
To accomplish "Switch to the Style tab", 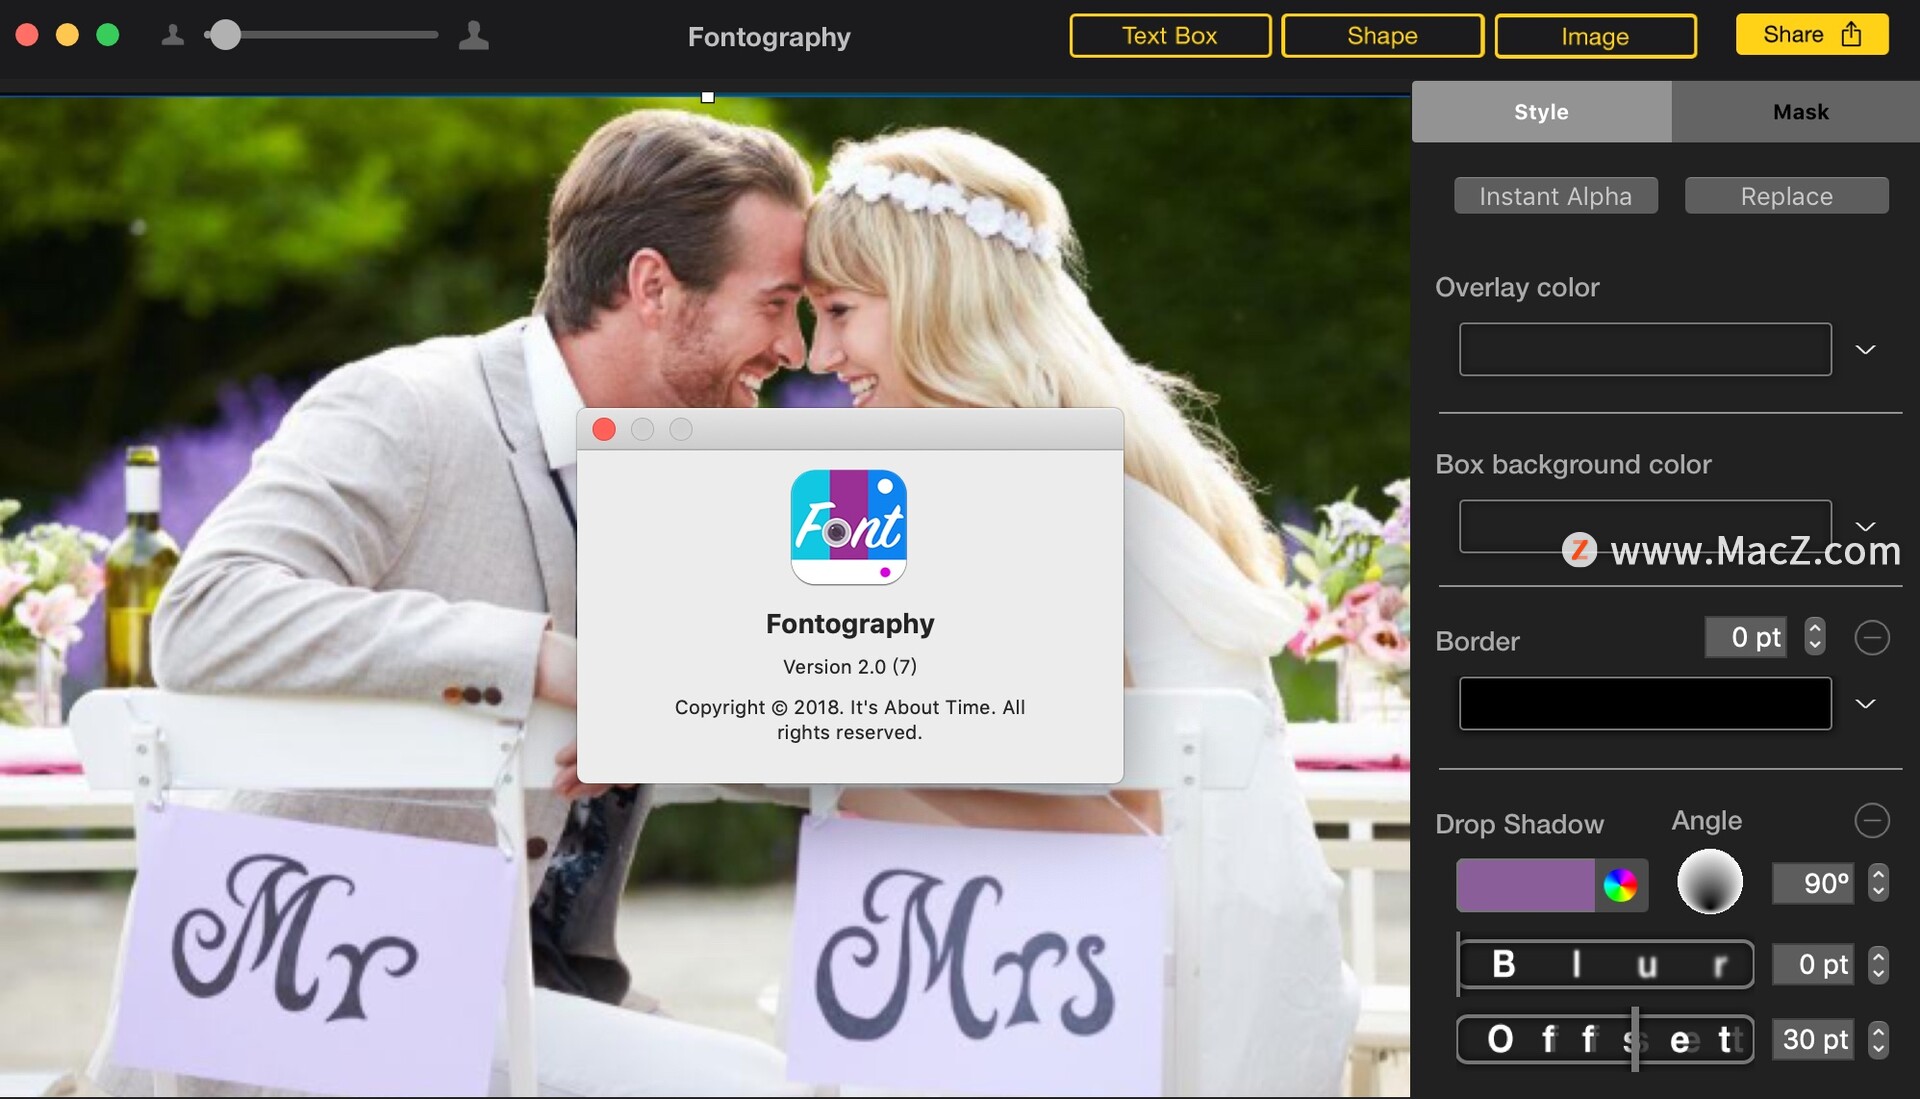I will click(1541, 112).
